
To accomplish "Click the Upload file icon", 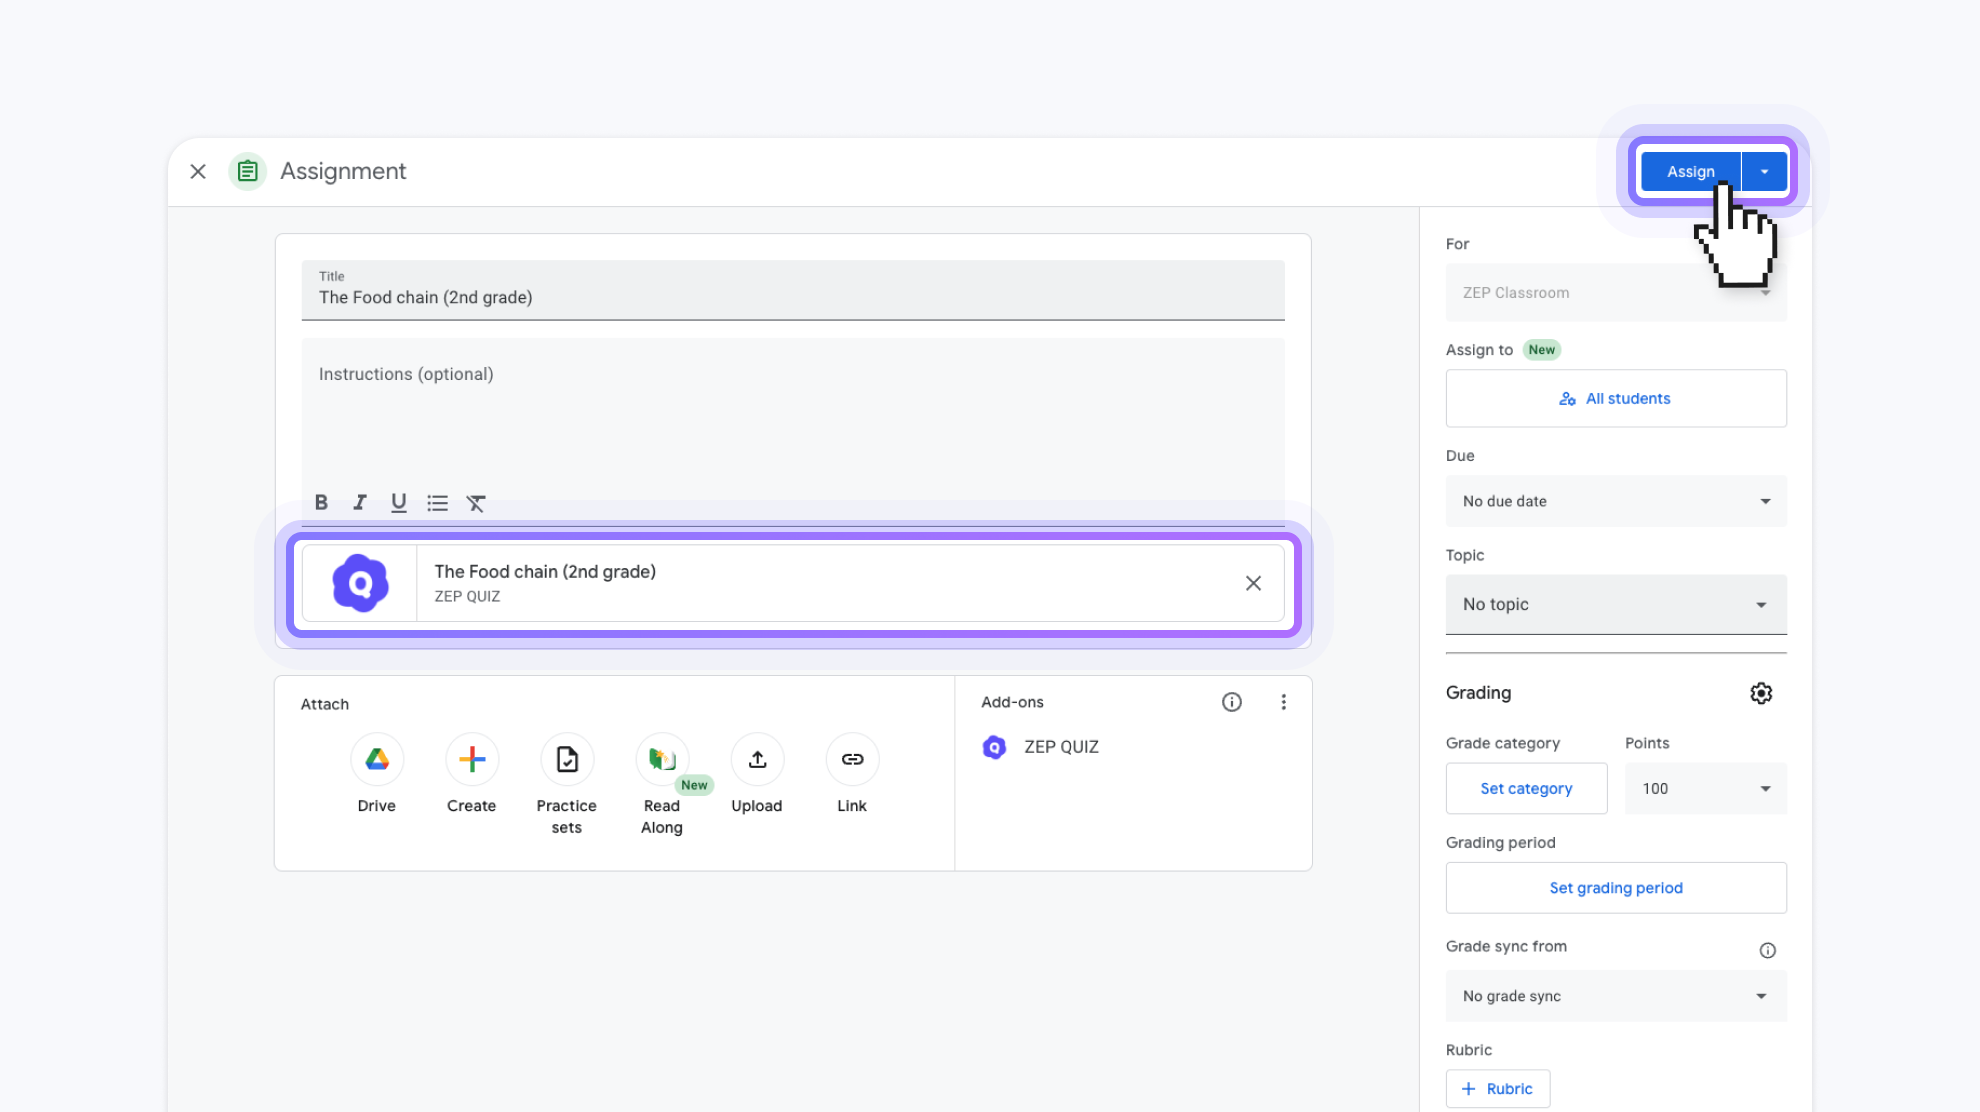I will coord(757,760).
